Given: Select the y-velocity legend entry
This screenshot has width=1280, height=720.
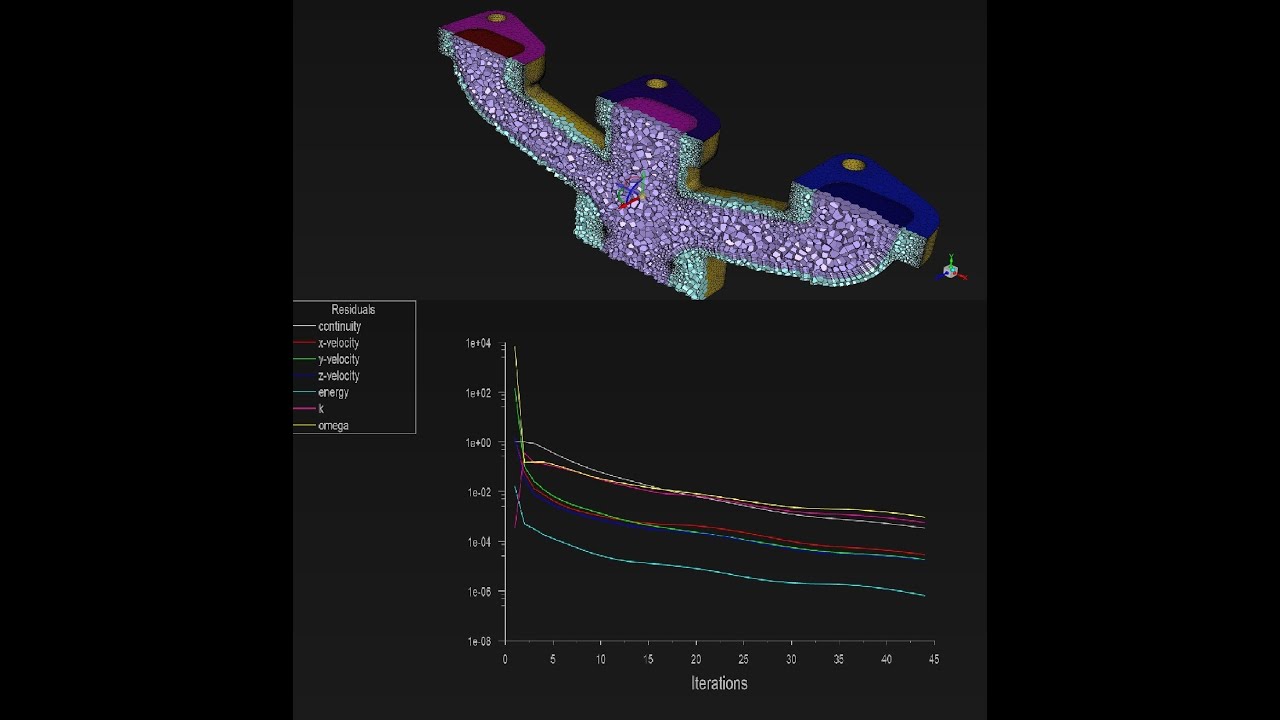Looking at the screenshot, I should pos(338,360).
